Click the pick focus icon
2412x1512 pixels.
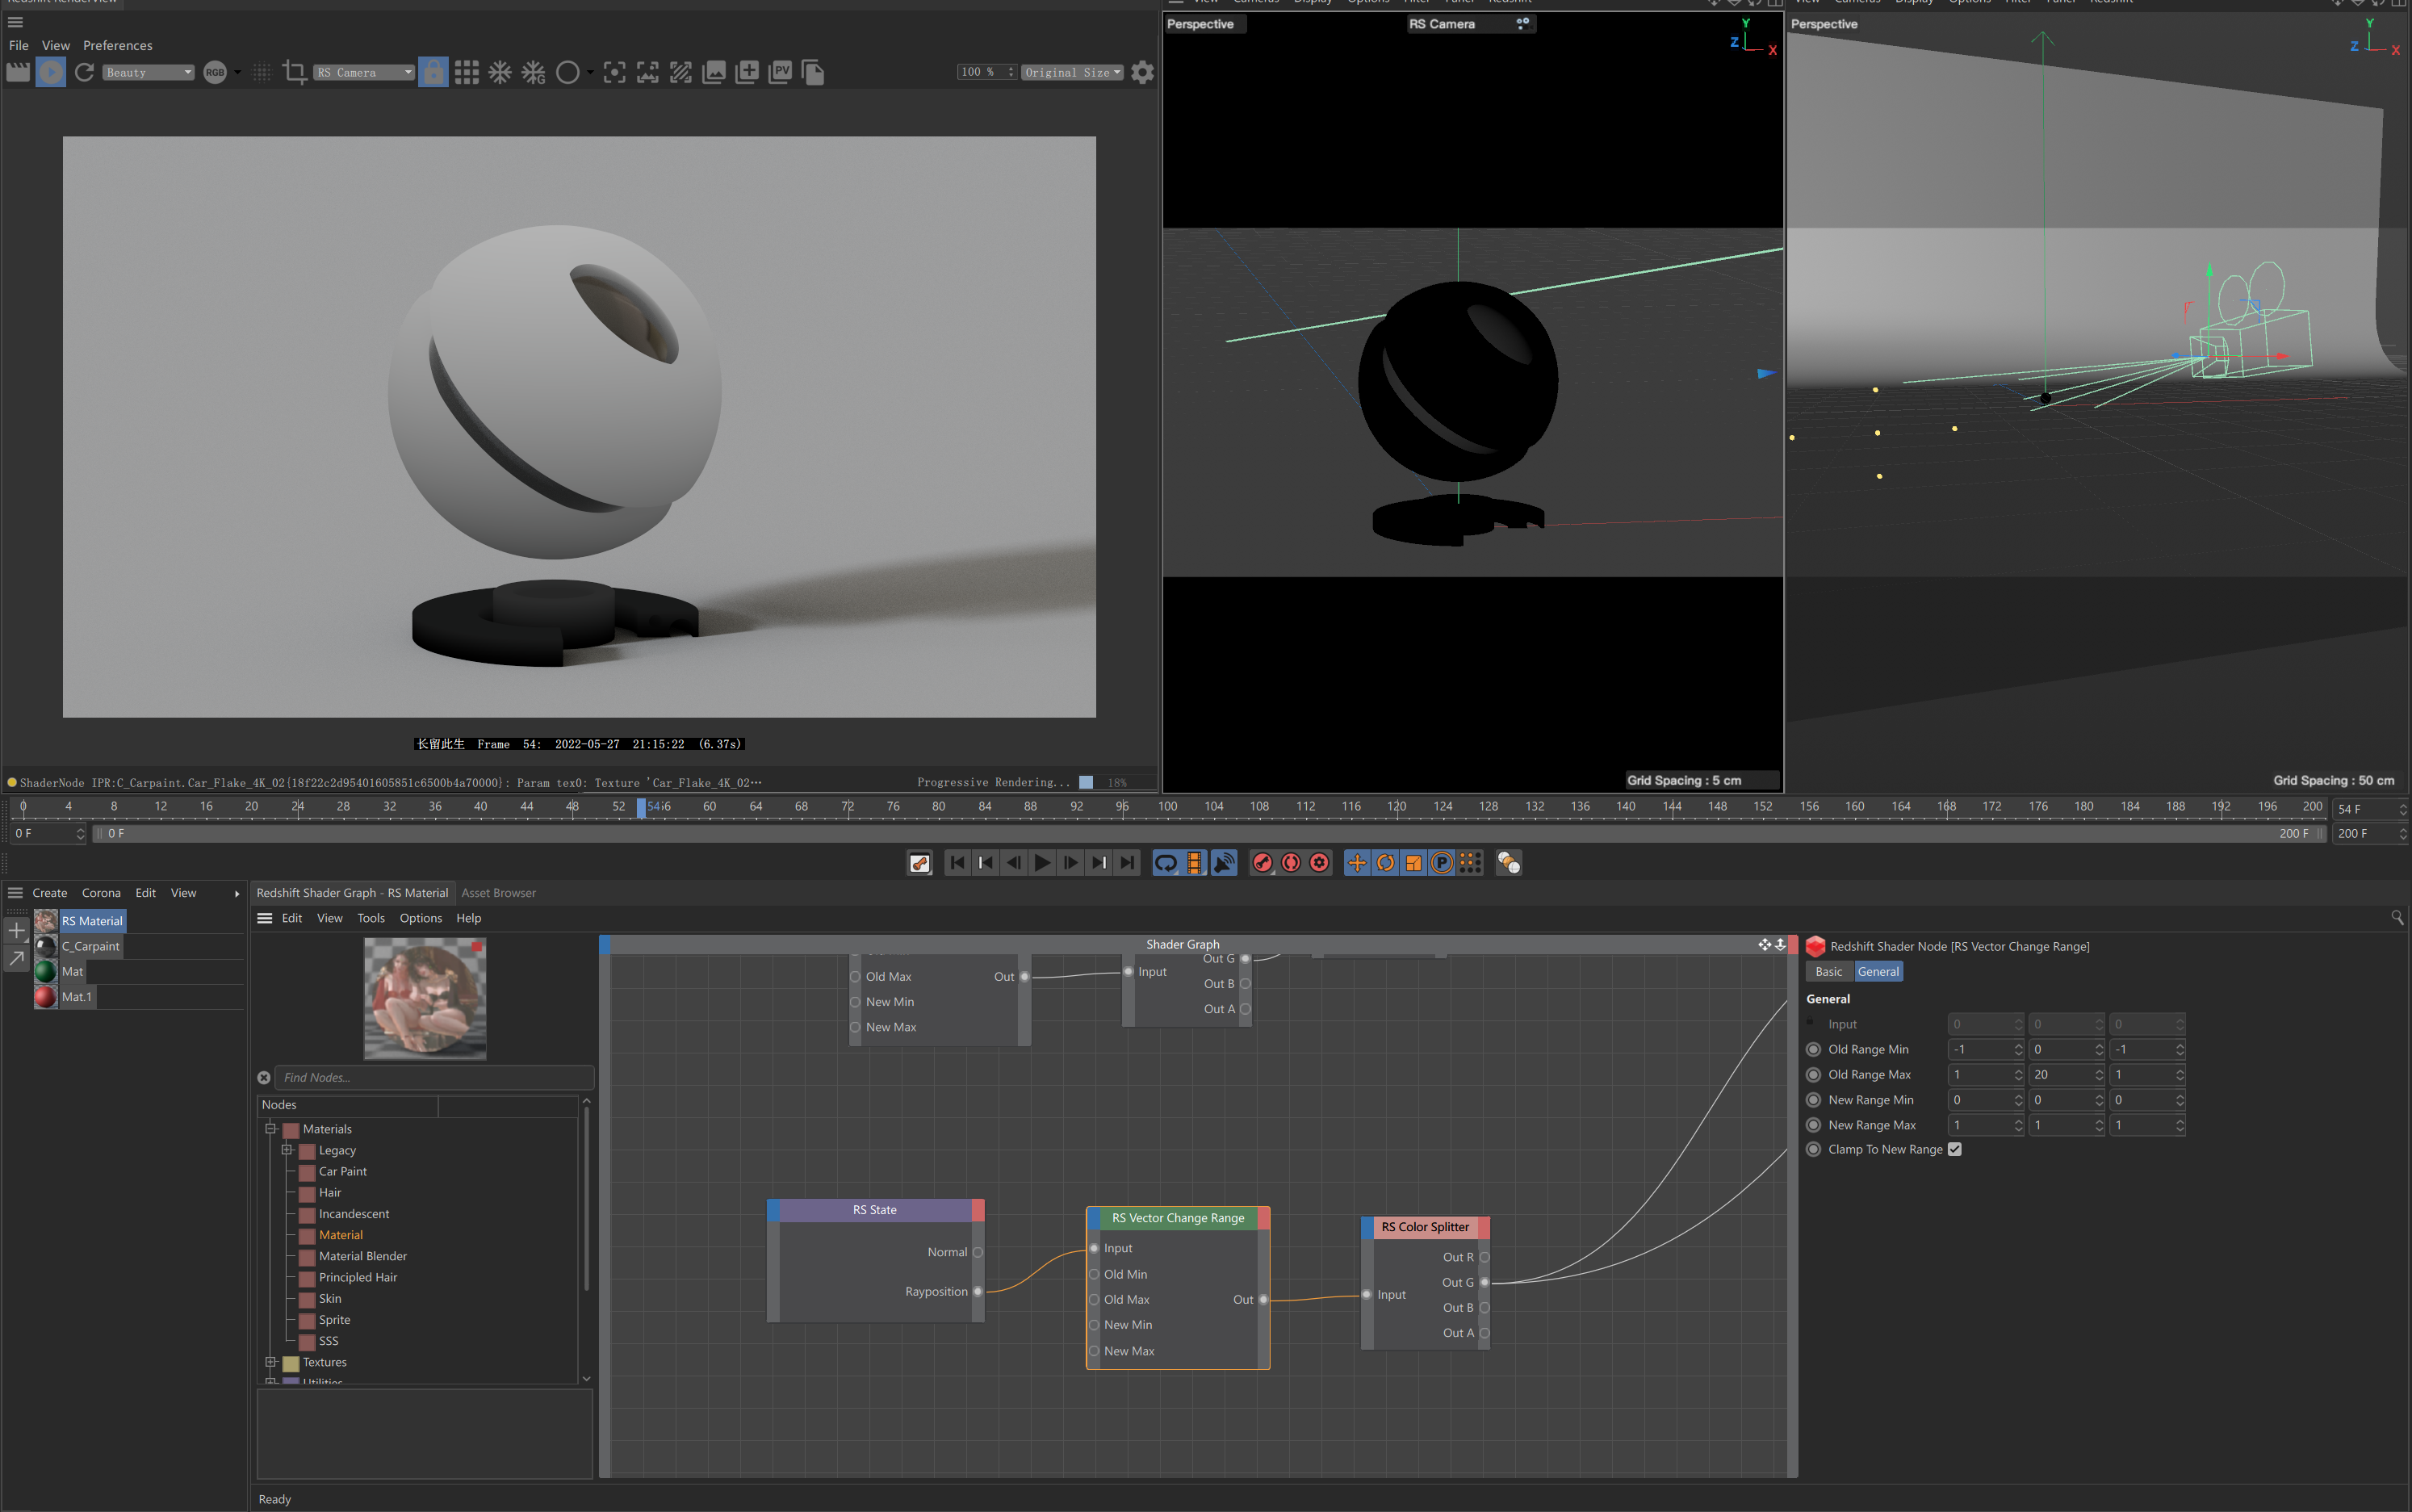(x=615, y=72)
